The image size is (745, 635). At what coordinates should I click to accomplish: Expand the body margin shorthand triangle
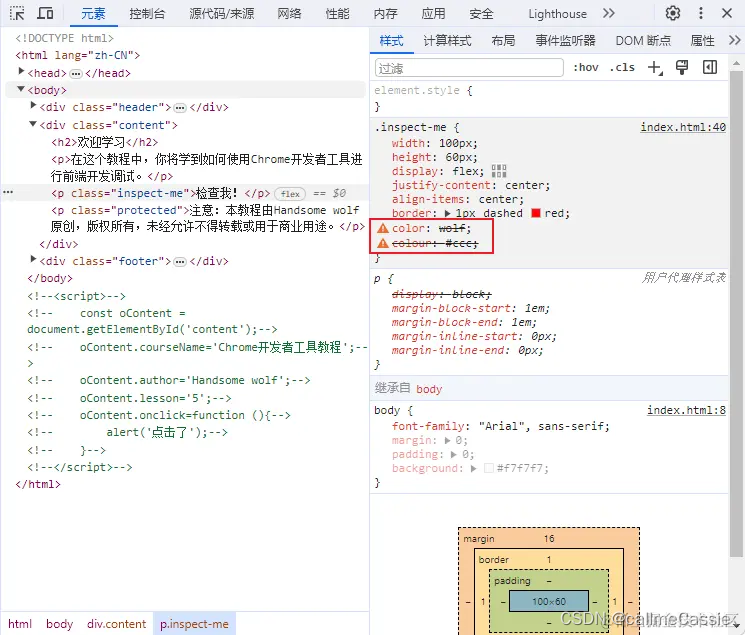[x=448, y=441]
